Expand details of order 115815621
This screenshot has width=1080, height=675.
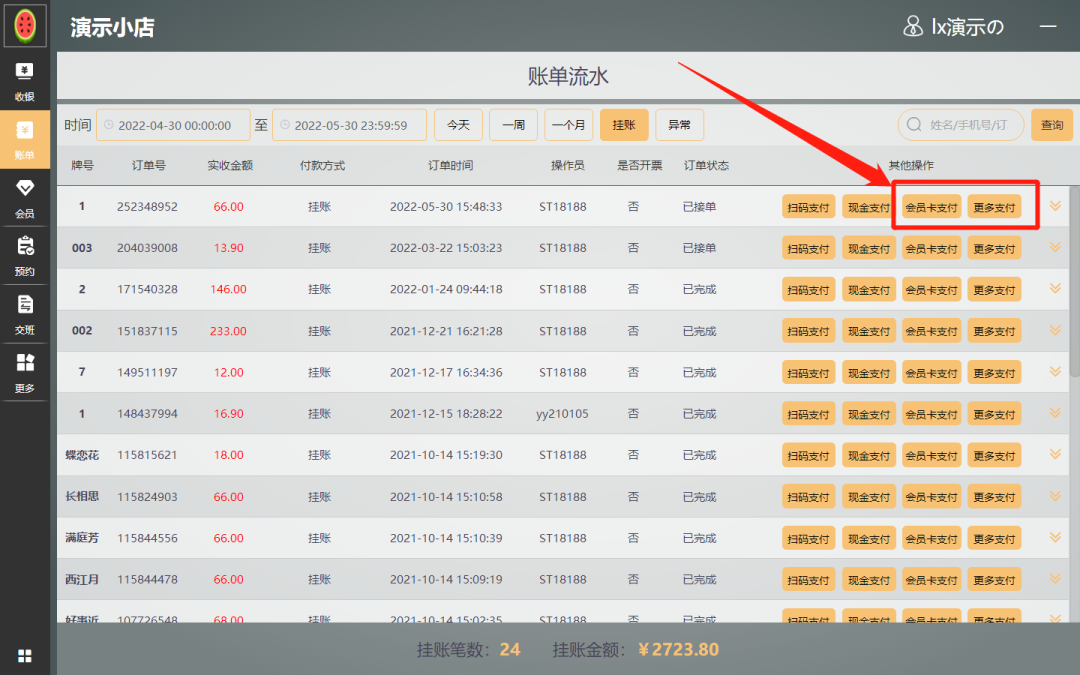(1055, 455)
